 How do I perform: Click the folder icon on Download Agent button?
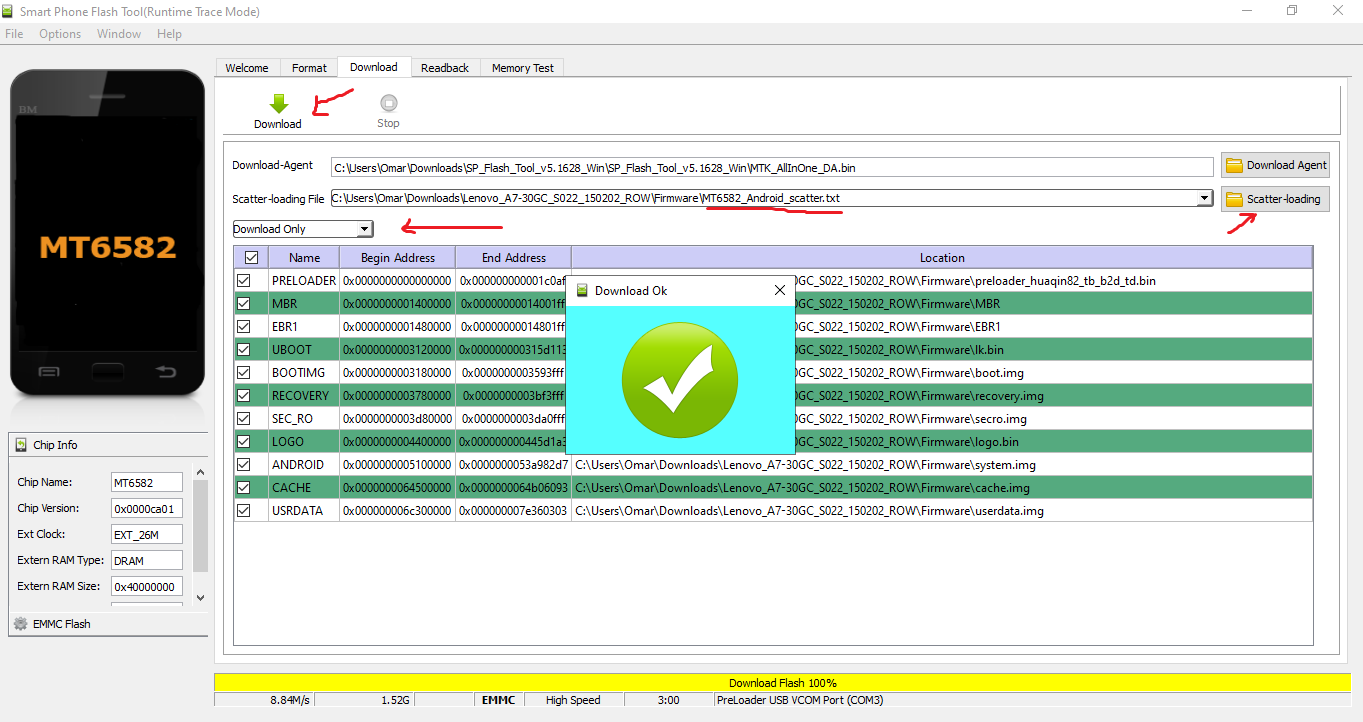click(x=1234, y=165)
